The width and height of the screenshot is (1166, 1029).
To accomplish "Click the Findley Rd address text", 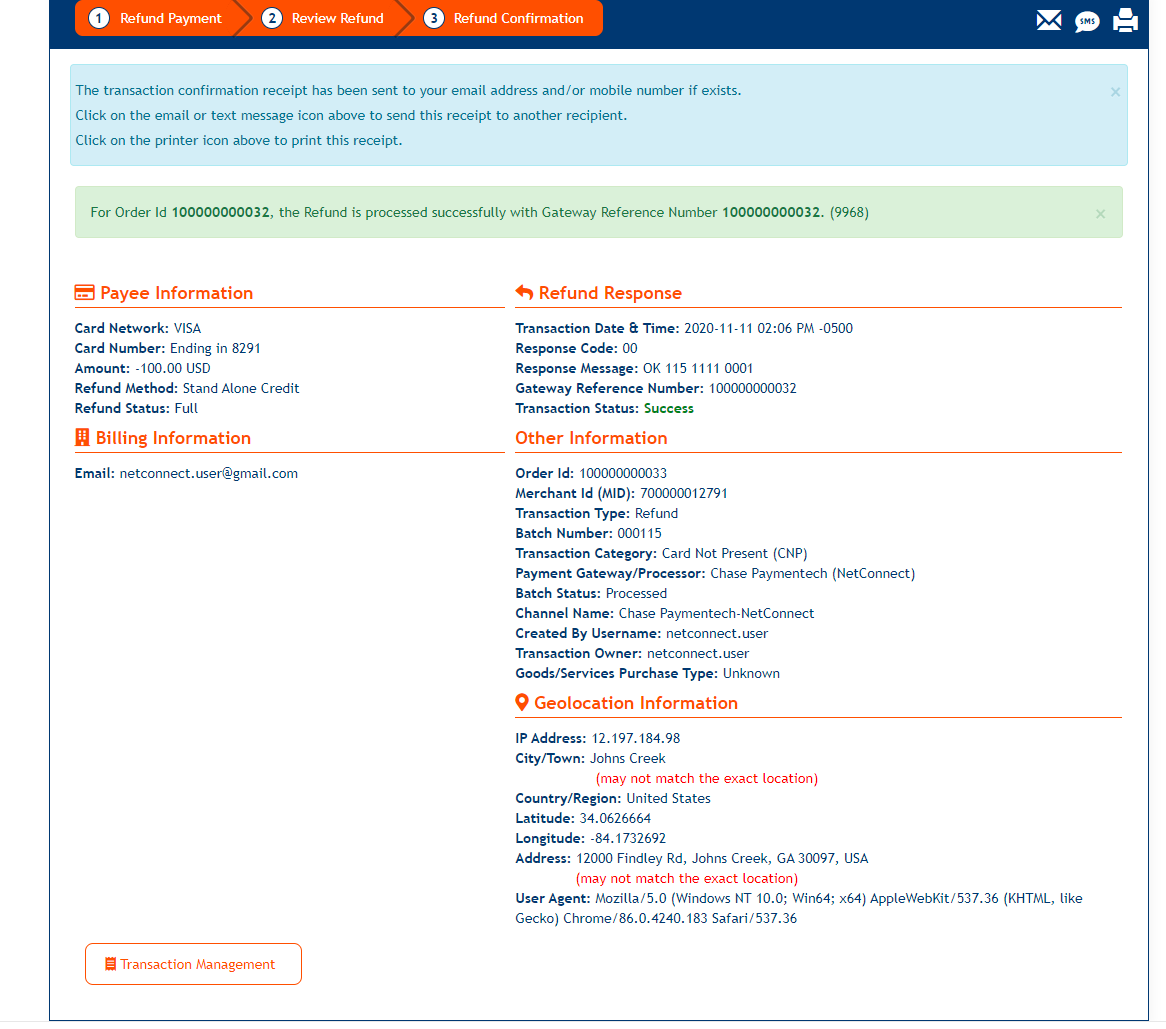I will pyautogui.click(x=722, y=858).
